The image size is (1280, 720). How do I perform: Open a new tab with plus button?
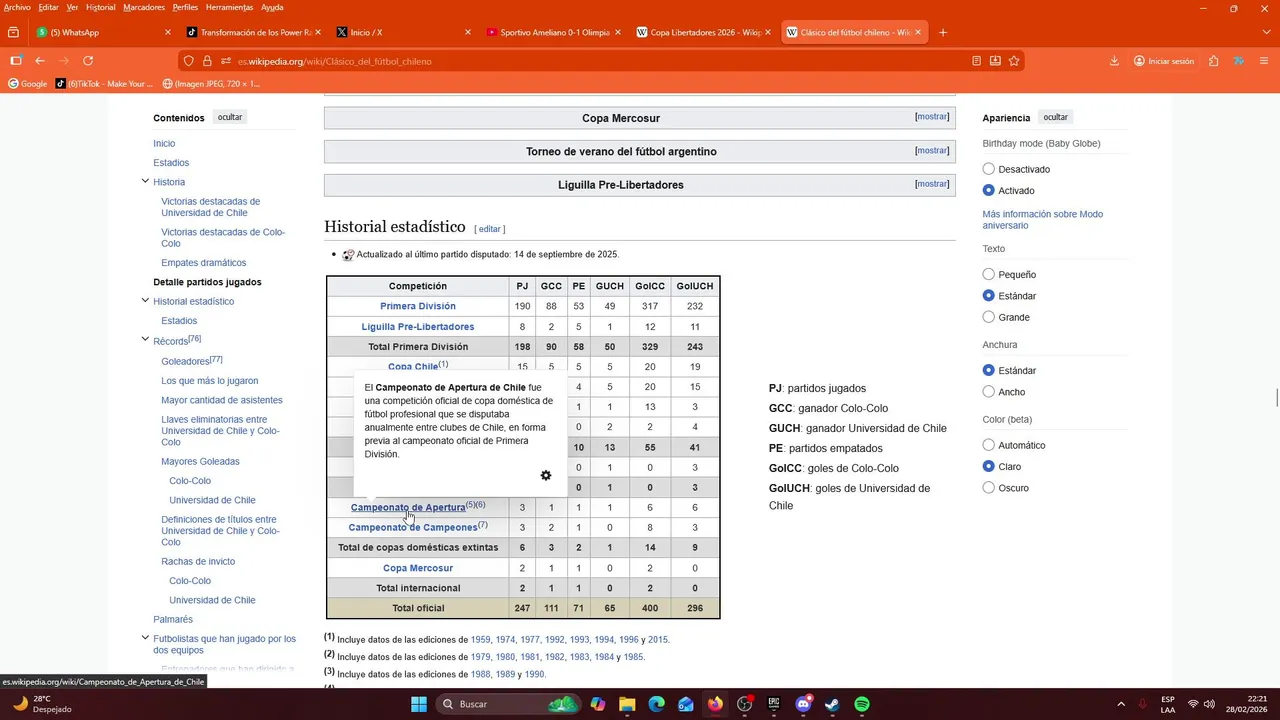(x=942, y=32)
